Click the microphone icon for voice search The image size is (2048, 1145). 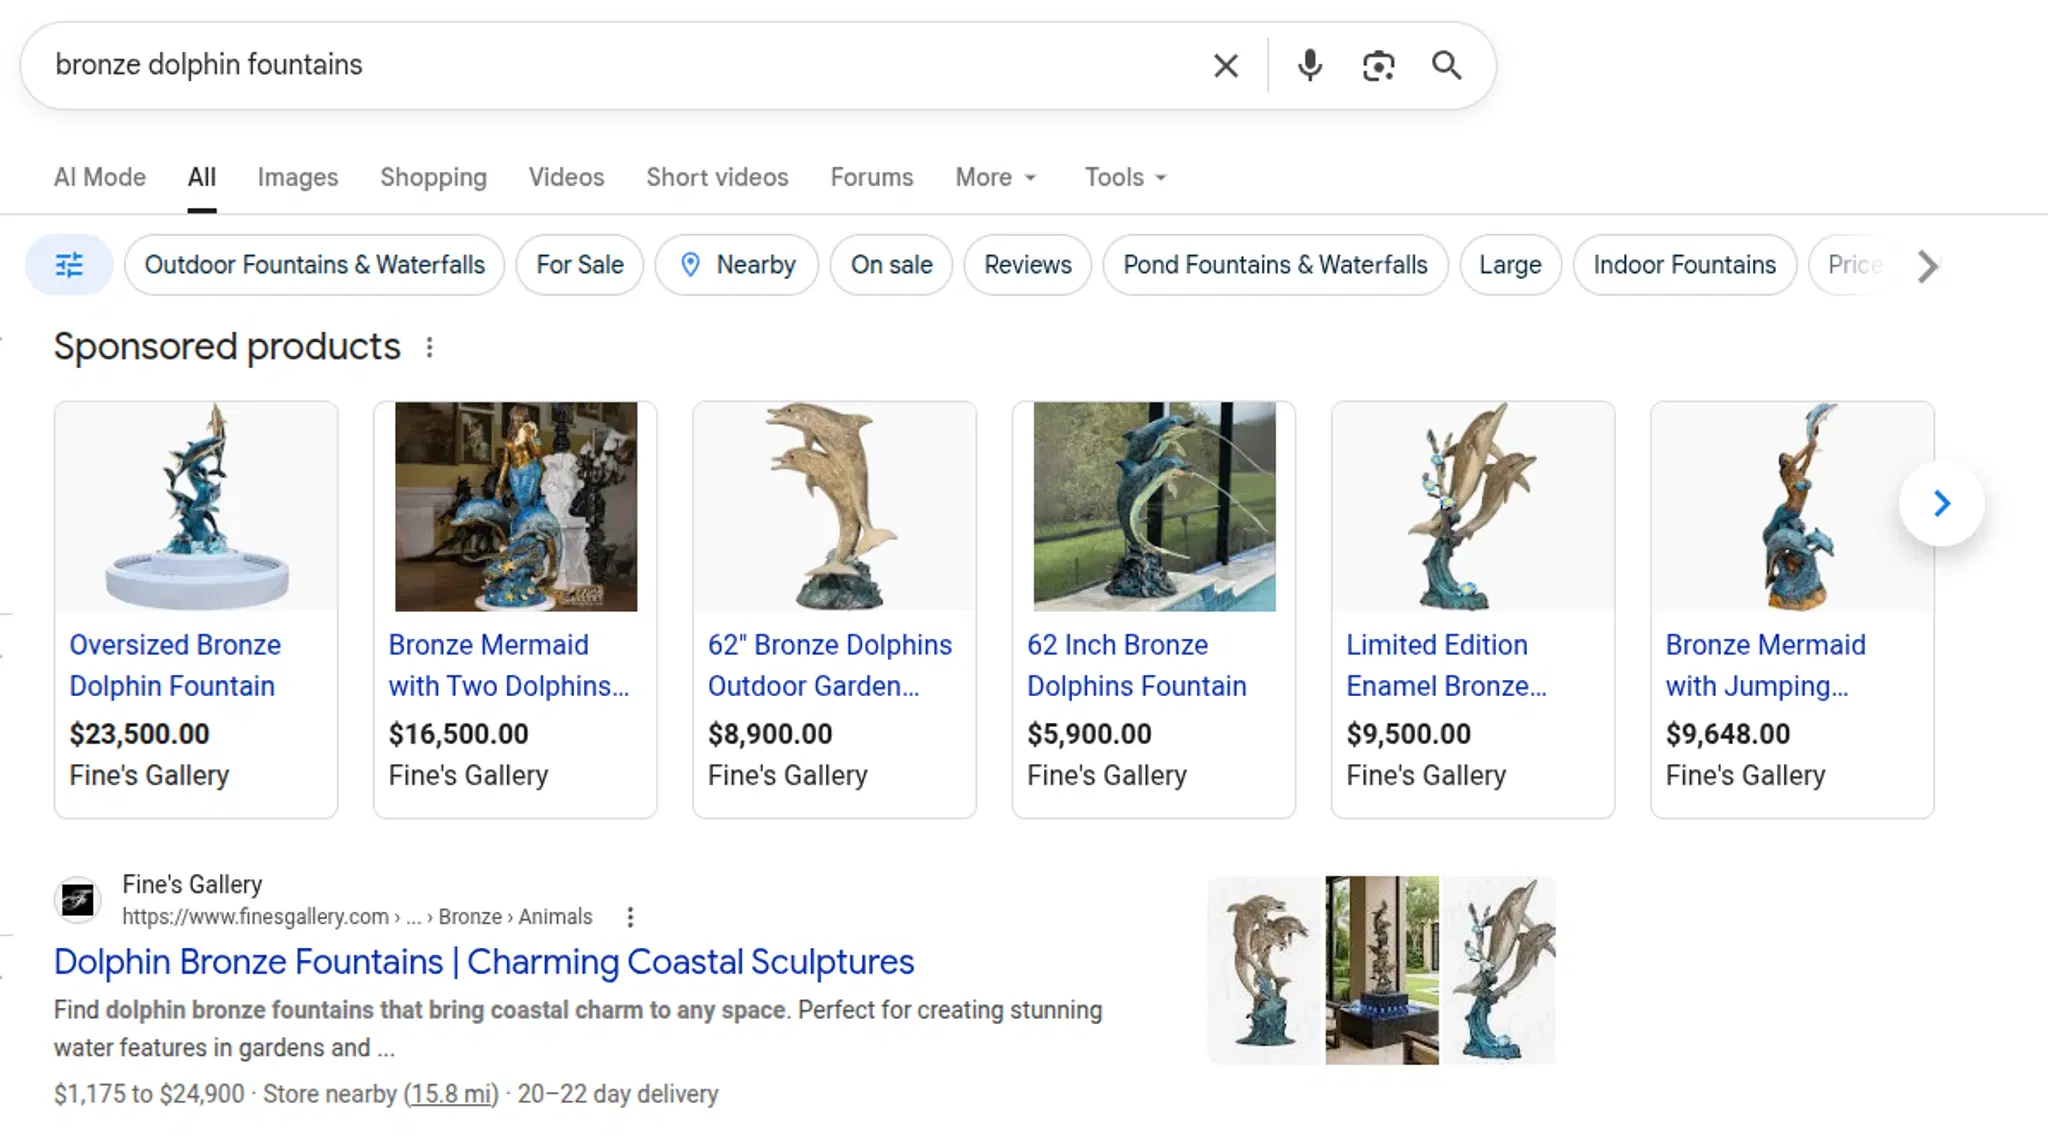point(1308,65)
